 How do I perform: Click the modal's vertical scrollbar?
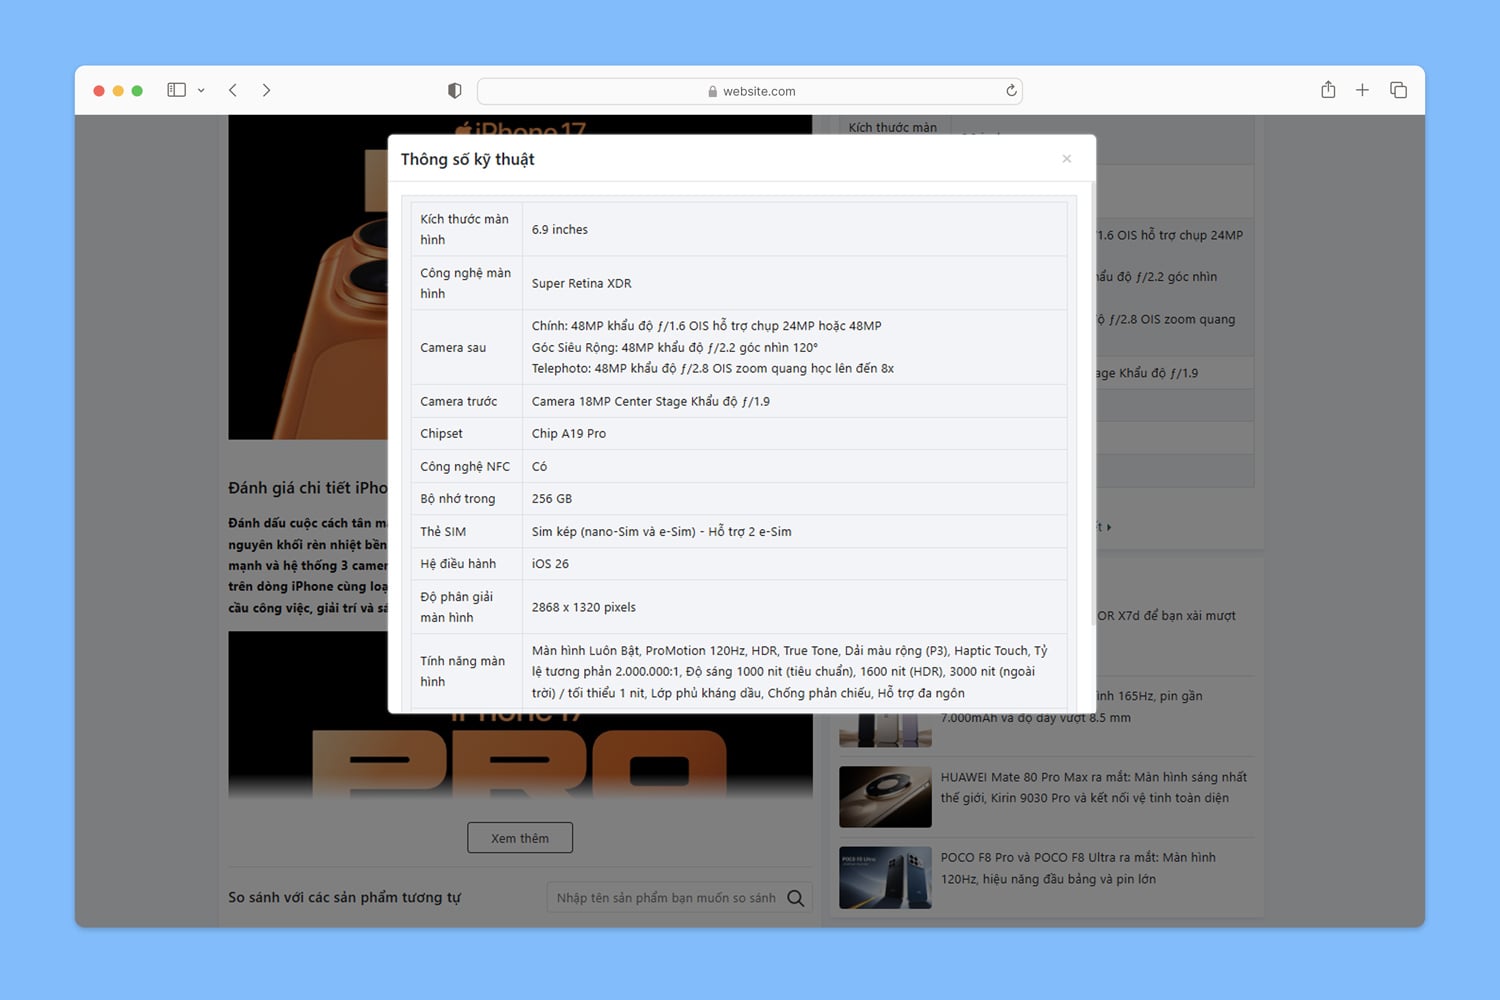(x=1092, y=400)
